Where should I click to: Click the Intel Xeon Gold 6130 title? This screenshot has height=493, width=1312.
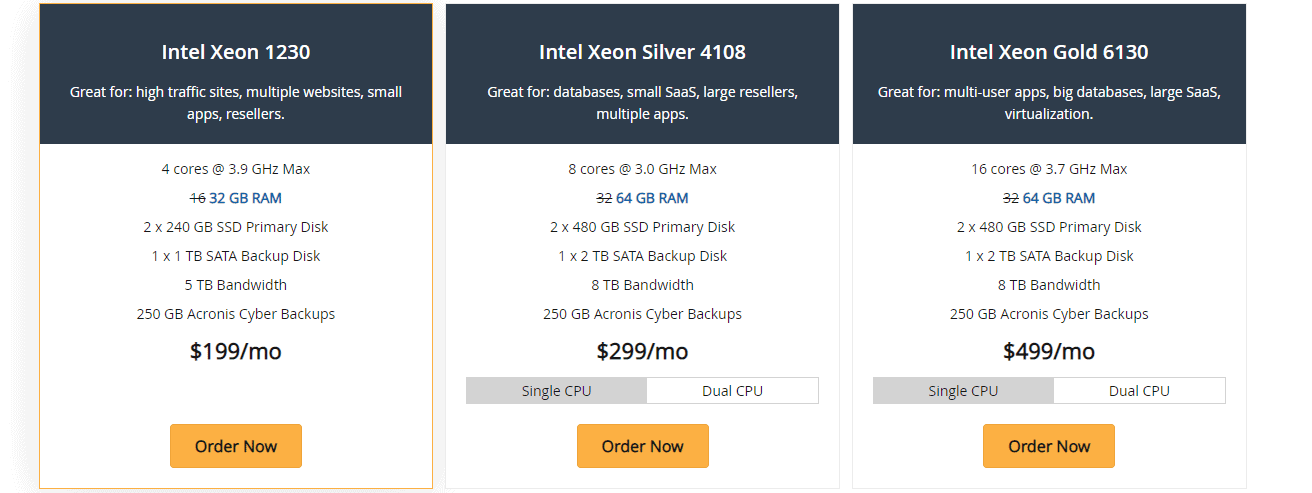tap(1049, 52)
